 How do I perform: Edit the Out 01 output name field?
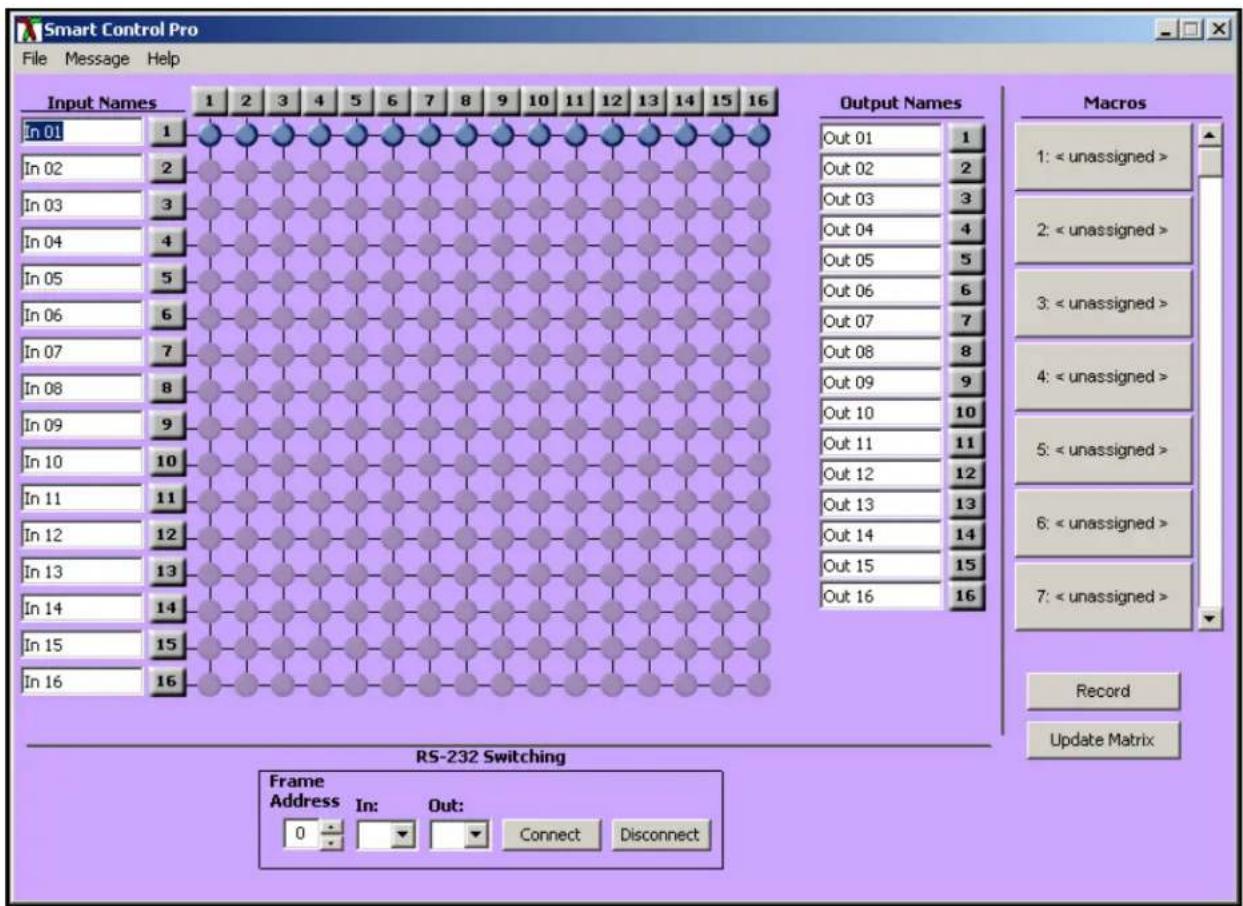(881, 138)
